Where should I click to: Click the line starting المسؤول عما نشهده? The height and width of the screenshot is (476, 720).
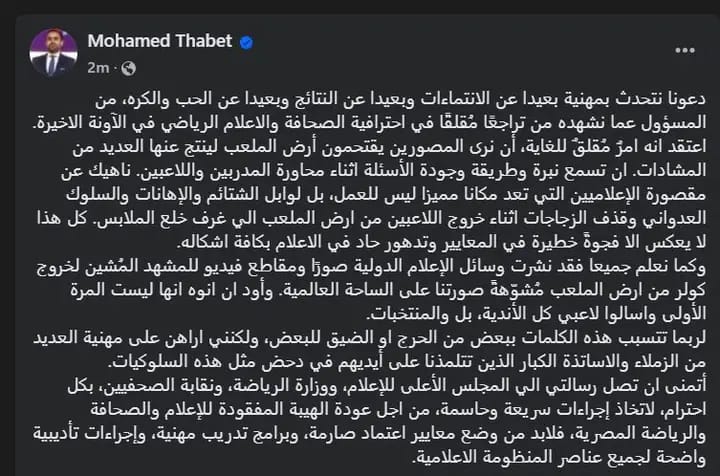(371, 123)
